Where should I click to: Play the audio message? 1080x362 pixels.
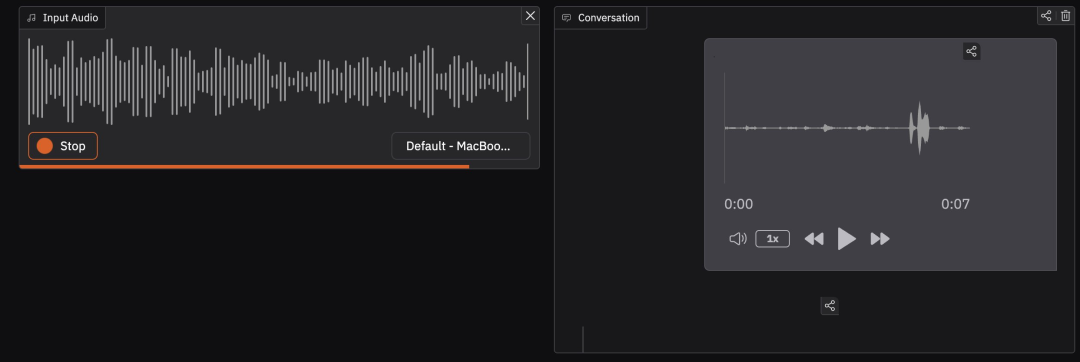click(x=847, y=239)
